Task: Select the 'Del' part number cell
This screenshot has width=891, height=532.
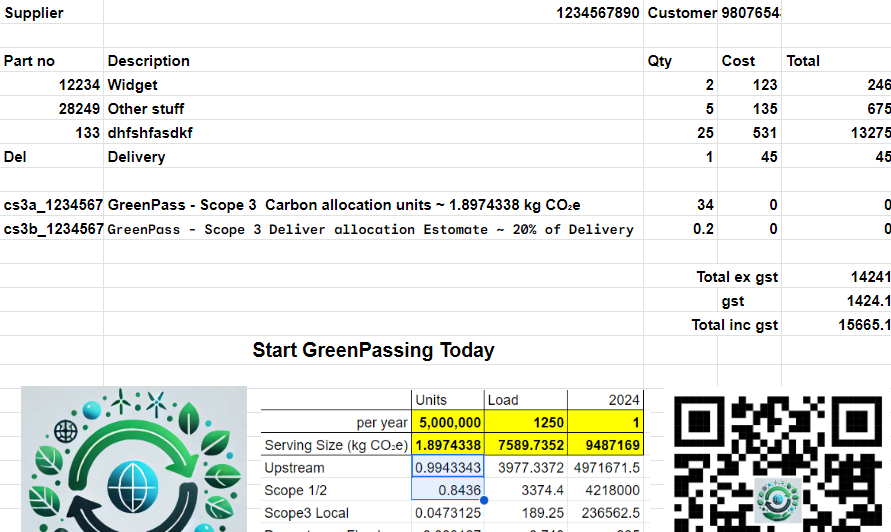Action: (52, 156)
